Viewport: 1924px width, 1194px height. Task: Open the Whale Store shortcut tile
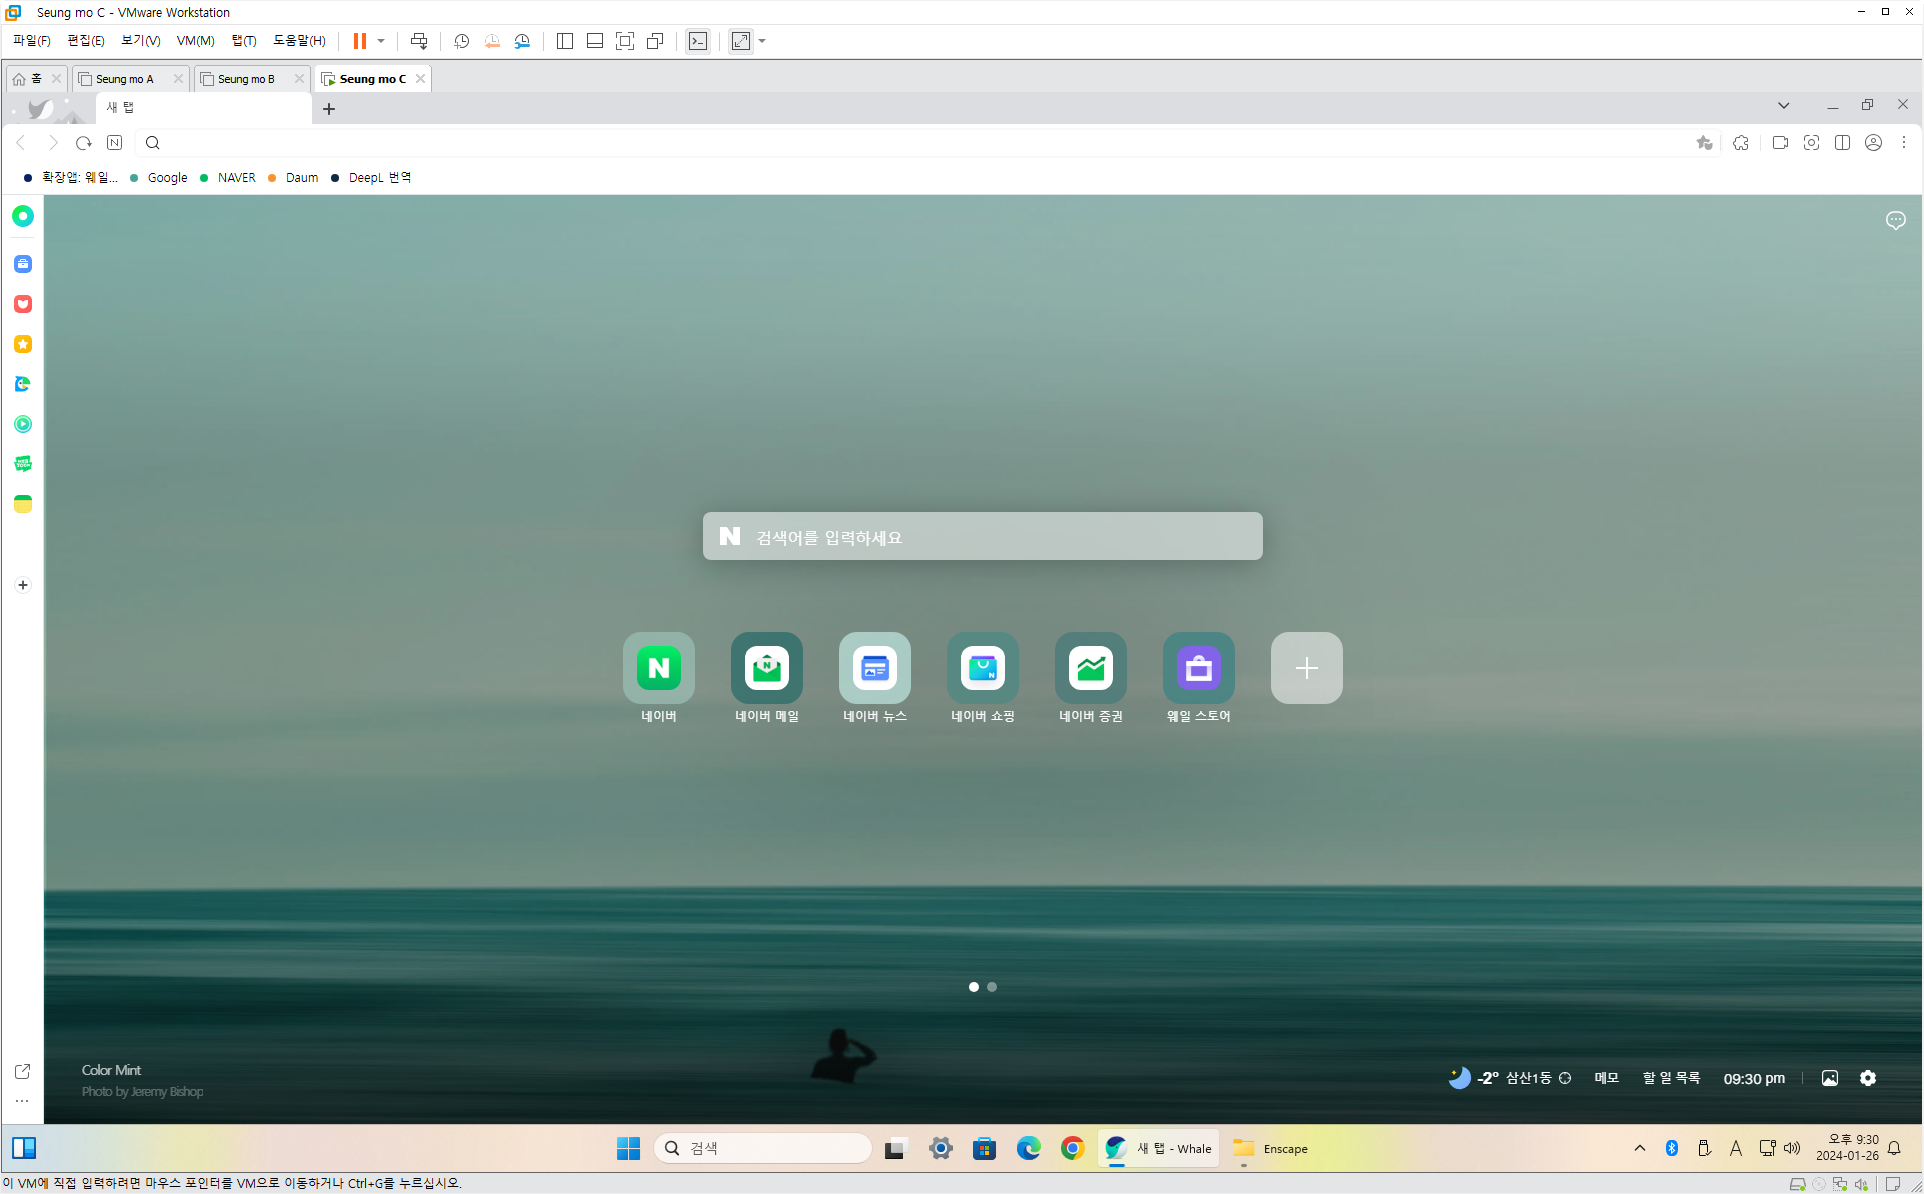(x=1198, y=668)
